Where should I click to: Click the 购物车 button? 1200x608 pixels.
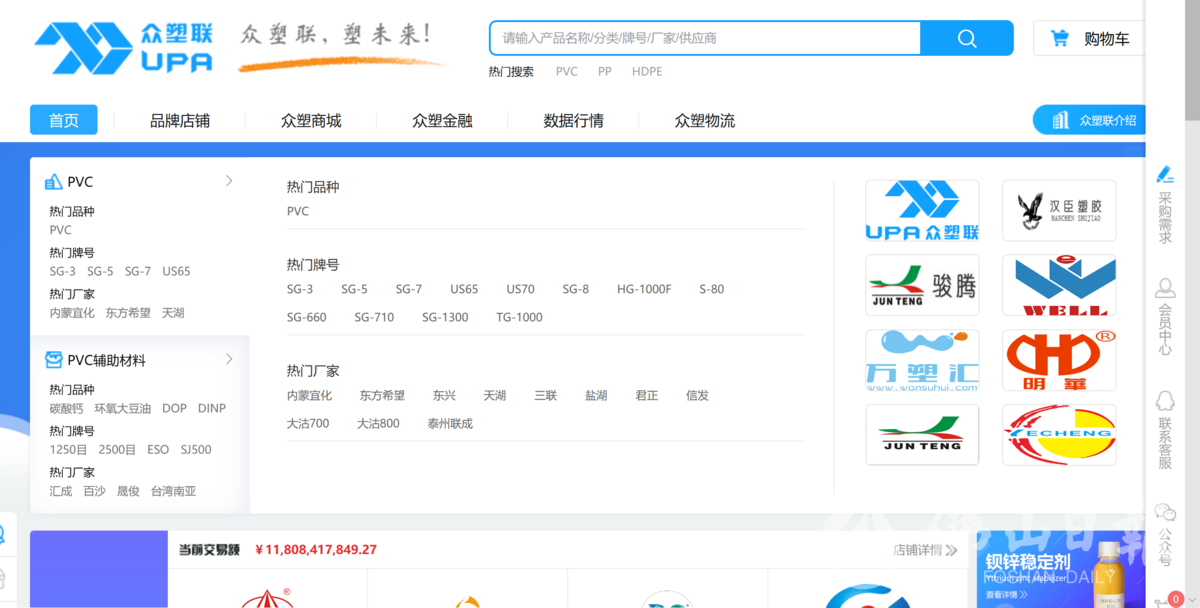[1088, 38]
